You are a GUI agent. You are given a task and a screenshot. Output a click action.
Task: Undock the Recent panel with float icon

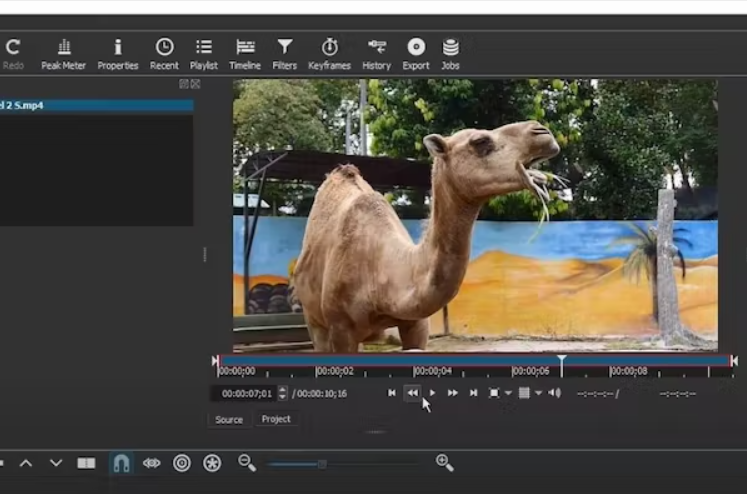pos(183,84)
